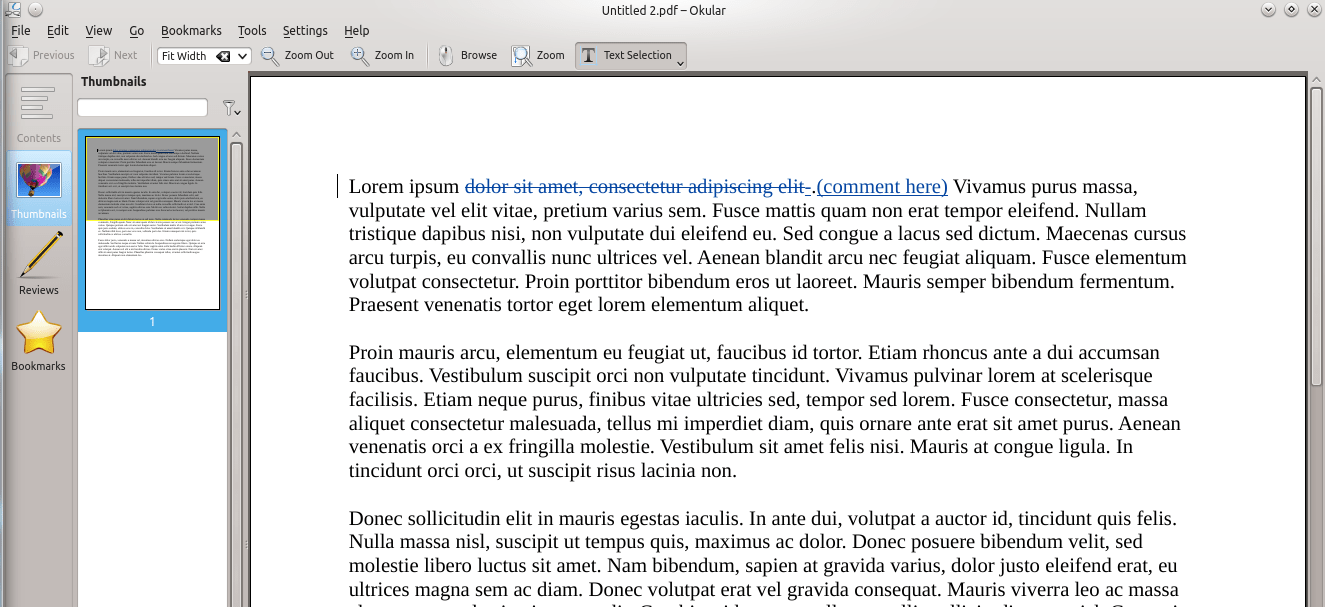The image size is (1325, 607).
Task: Switch to the Thumbnails sidebar panel
Action: pos(38,188)
